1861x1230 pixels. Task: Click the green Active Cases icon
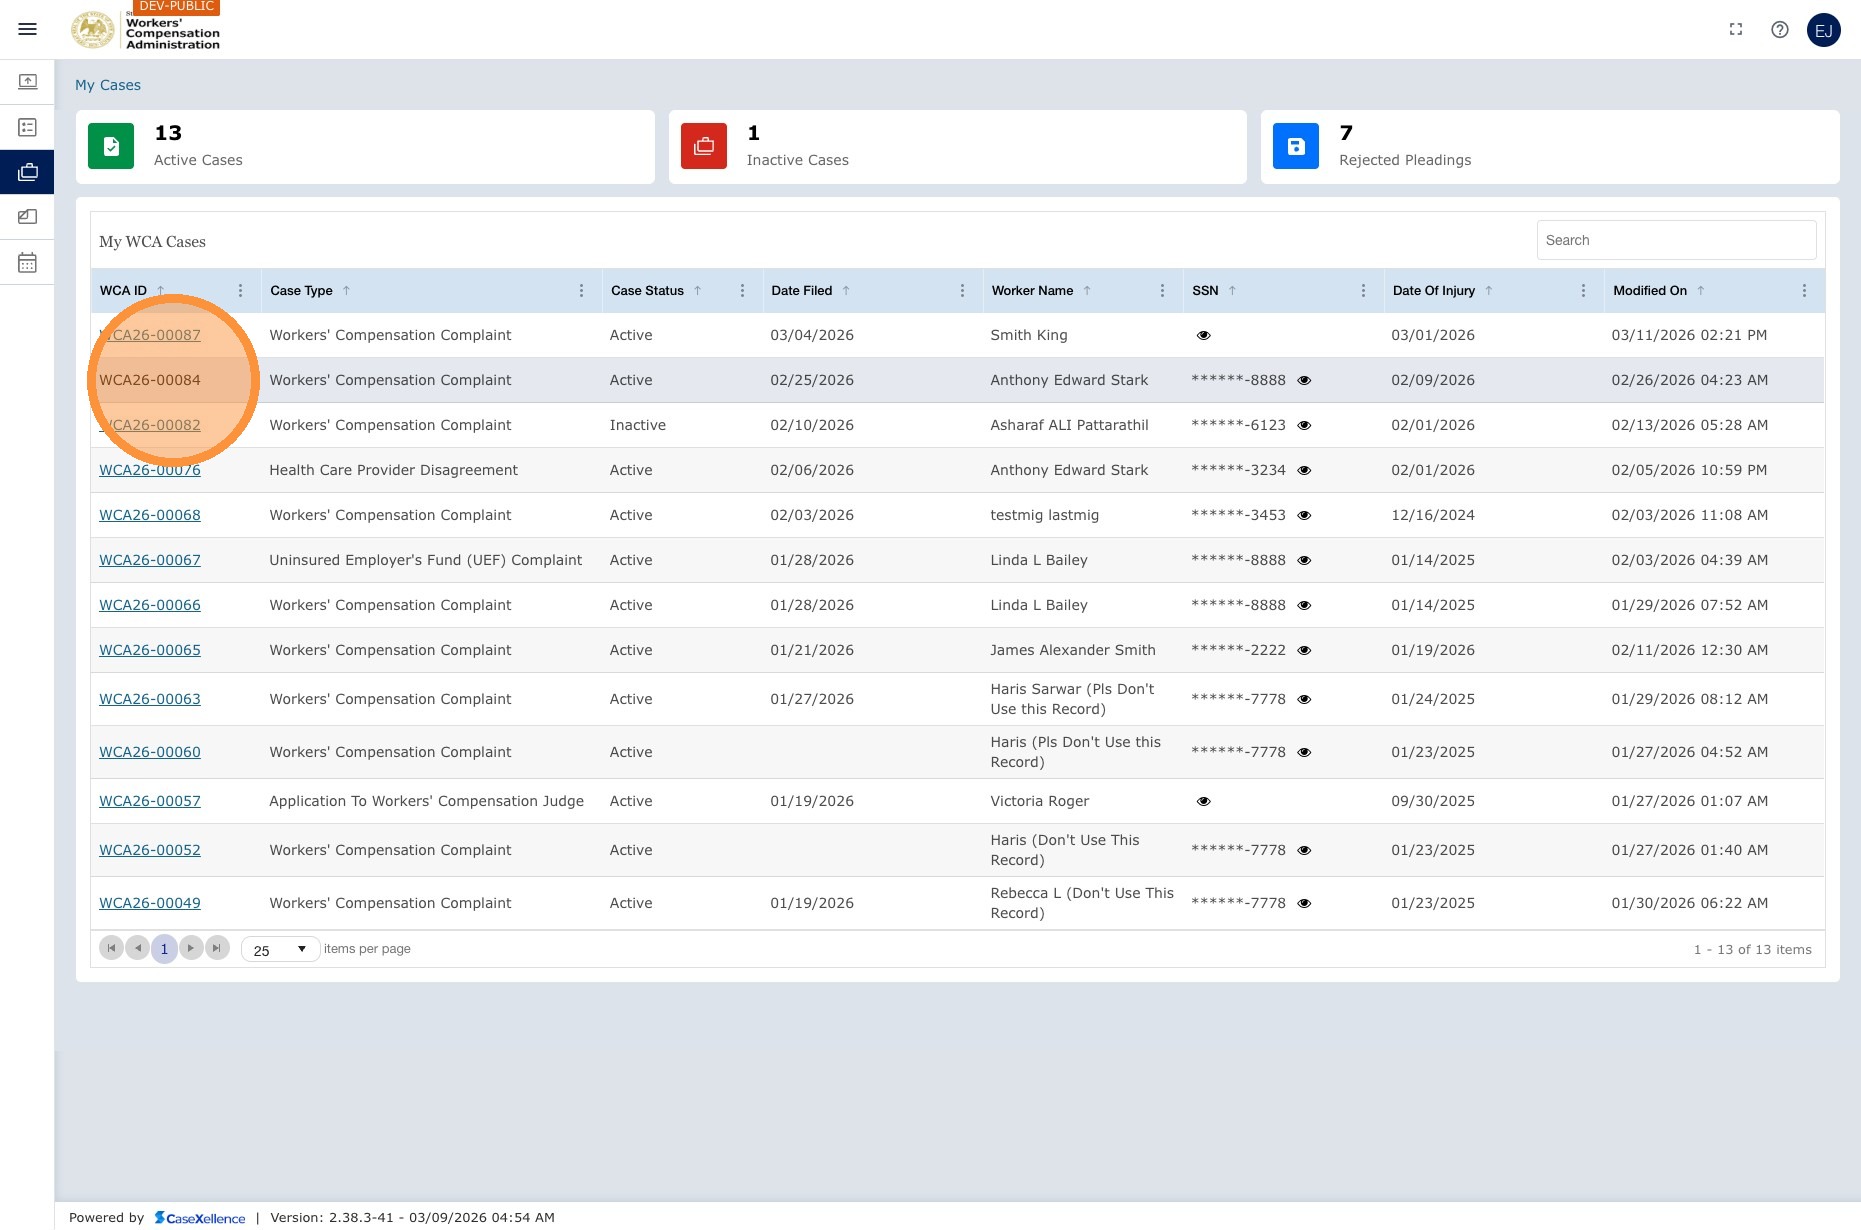(111, 146)
